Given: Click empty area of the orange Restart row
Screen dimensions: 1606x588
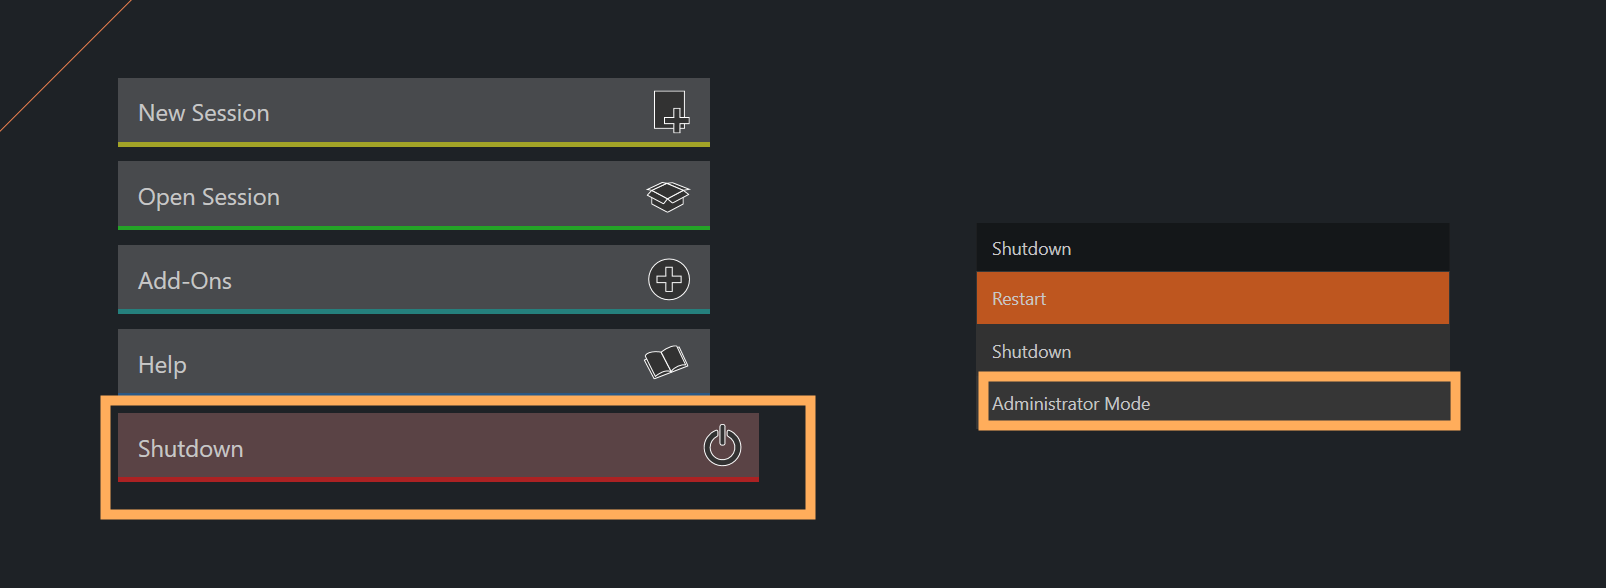Looking at the screenshot, I should (1250, 298).
